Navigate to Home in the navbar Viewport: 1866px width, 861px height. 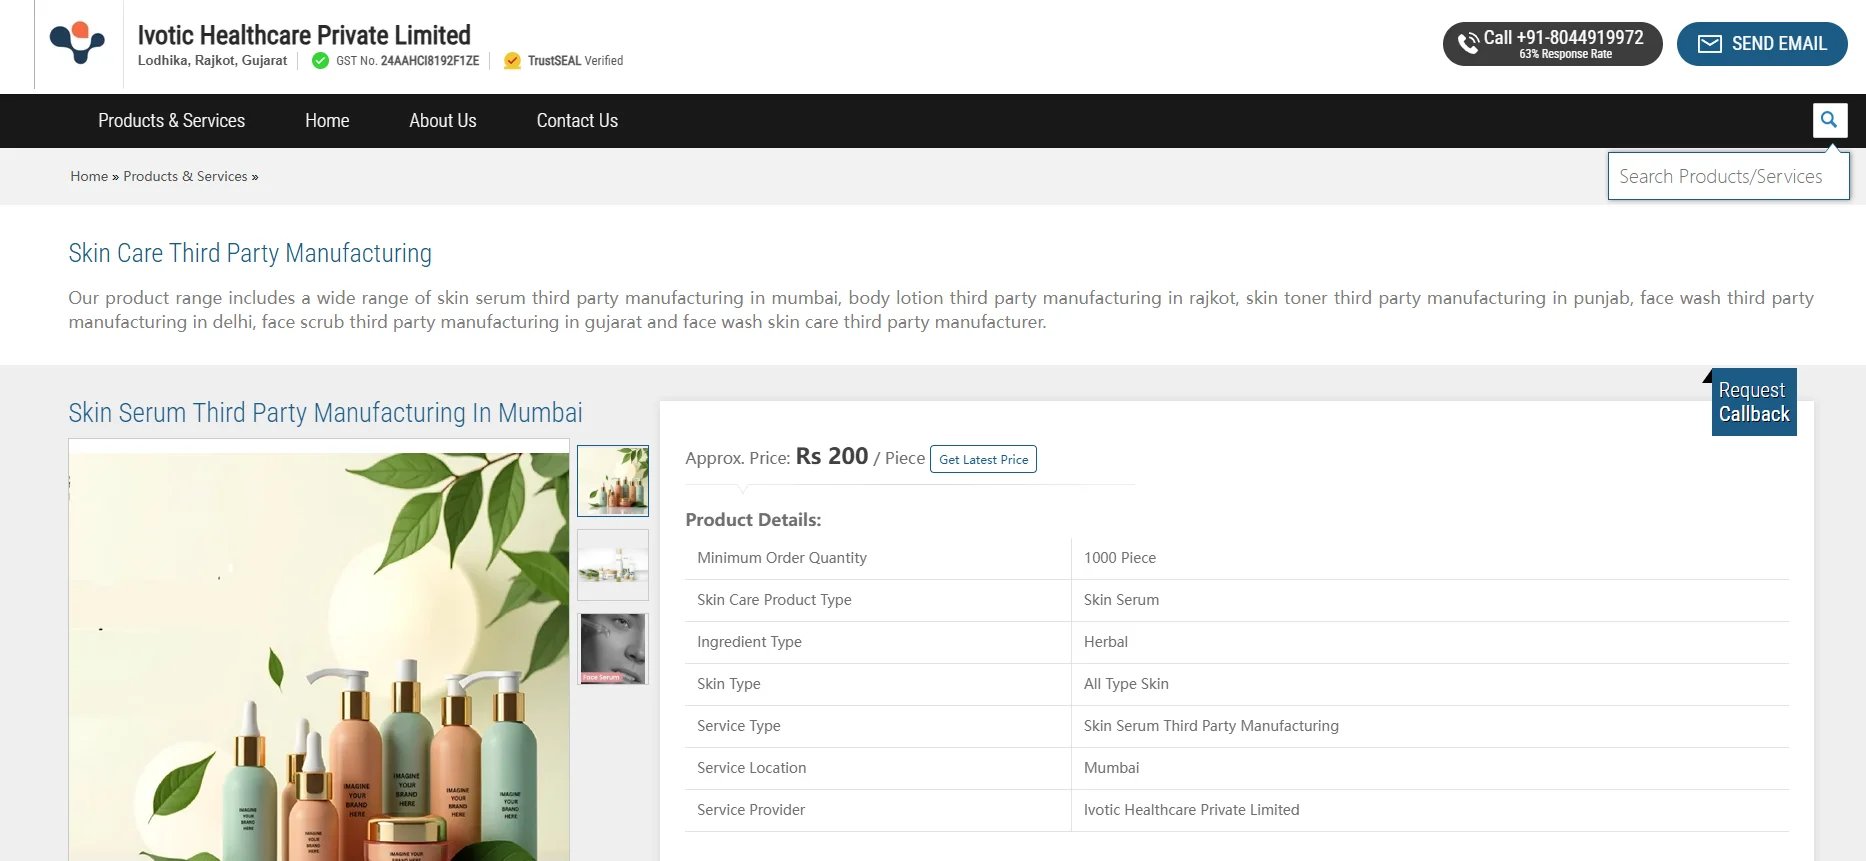click(x=327, y=121)
